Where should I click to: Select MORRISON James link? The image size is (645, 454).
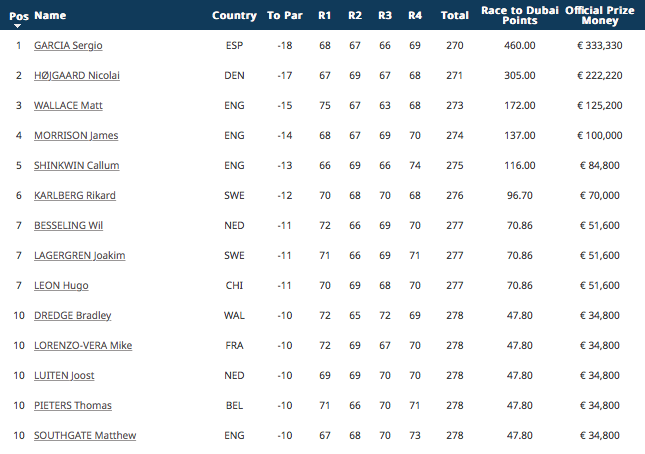click(x=76, y=136)
